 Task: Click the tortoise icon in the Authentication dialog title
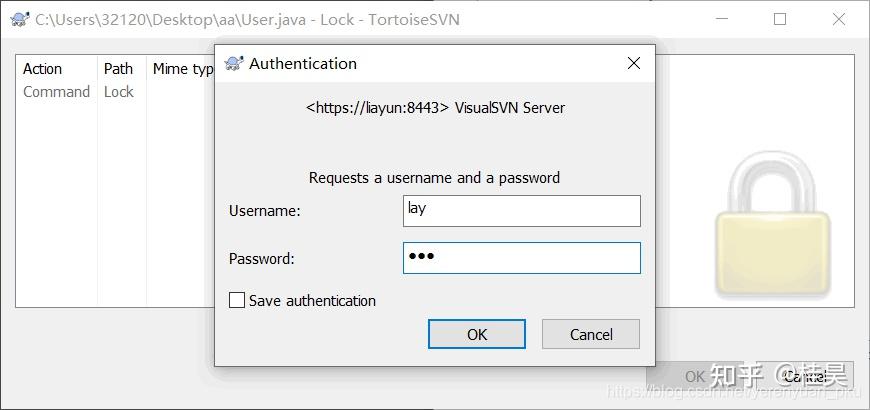point(235,64)
